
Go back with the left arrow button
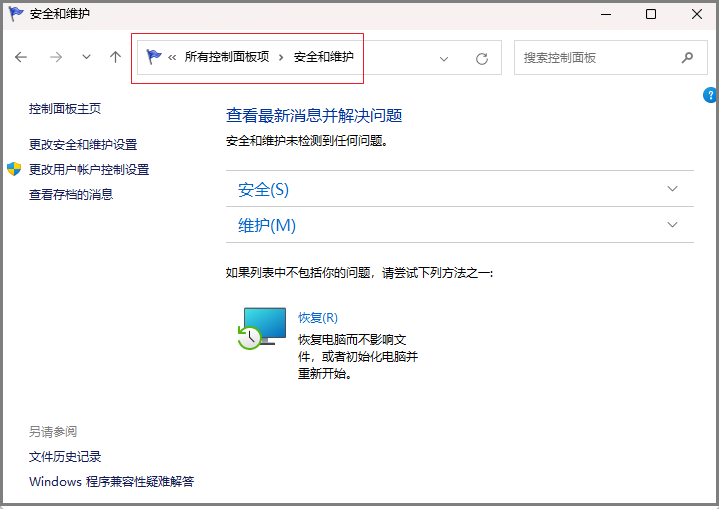coord(21,57)
